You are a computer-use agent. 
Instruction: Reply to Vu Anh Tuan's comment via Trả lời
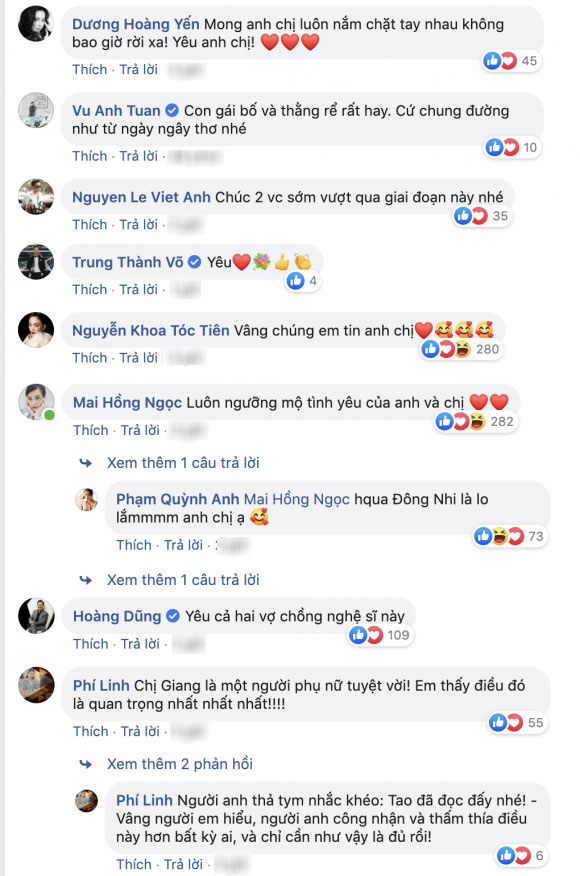tap(139, 156)
